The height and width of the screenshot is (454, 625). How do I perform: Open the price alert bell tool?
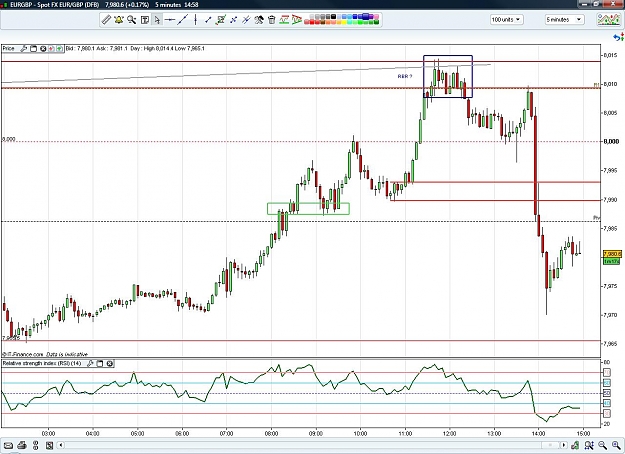tap(119, 20)
